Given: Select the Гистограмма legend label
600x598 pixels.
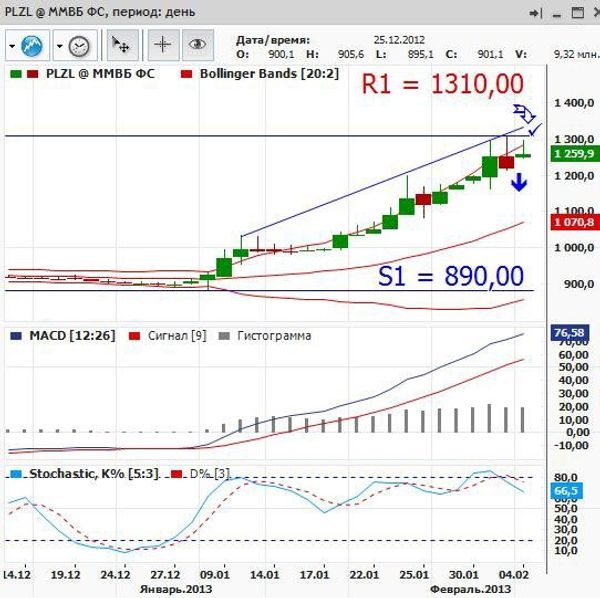Looking at the screenshot, I should [x=274, y=336].
